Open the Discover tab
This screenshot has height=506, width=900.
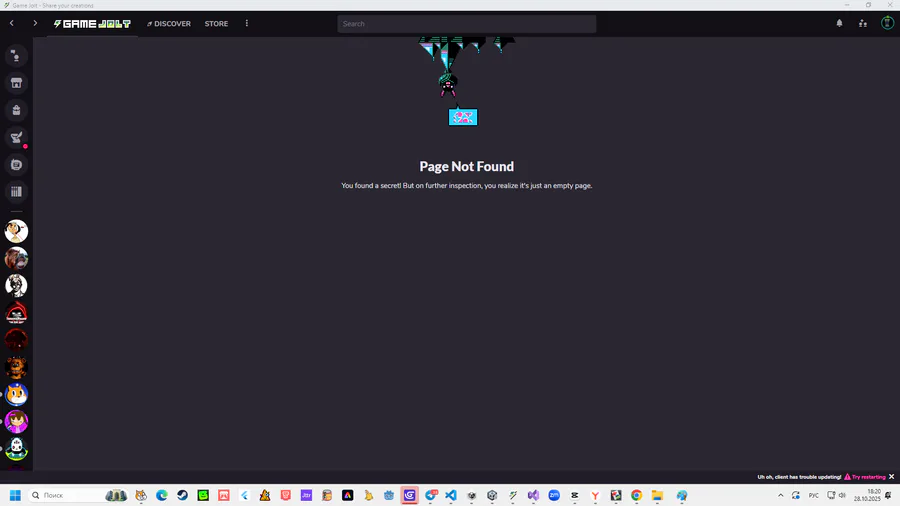[x=169, y=24]
